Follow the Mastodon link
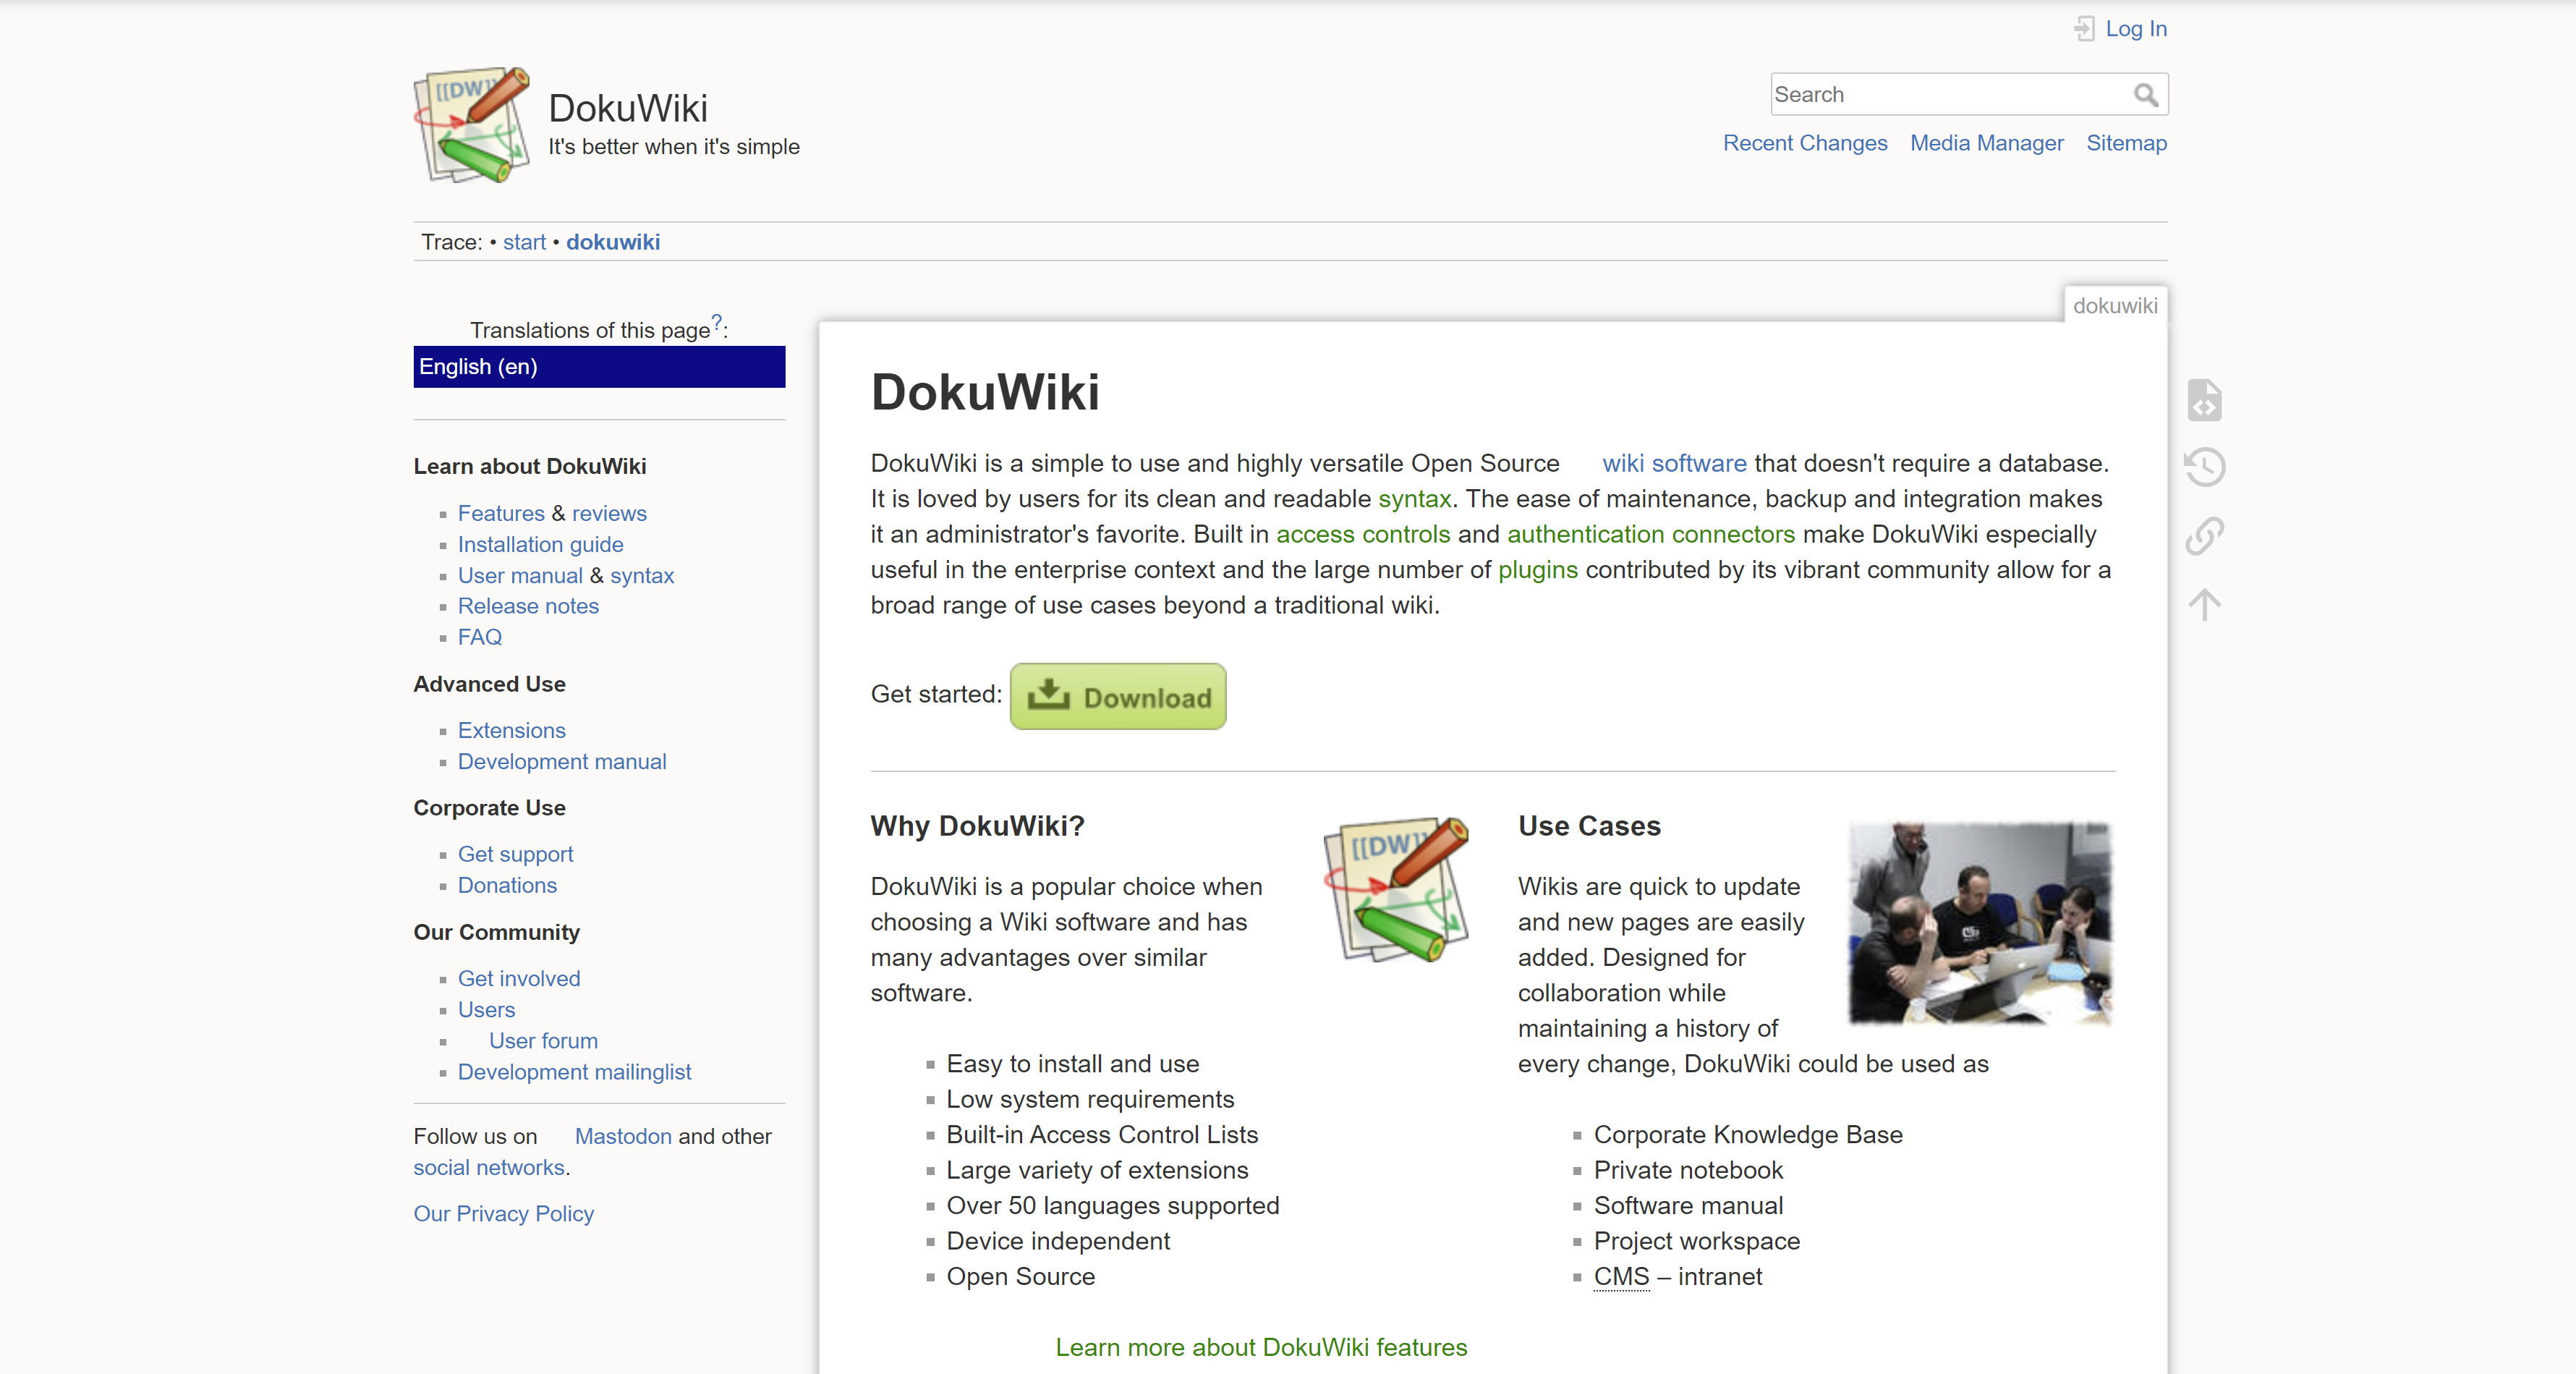 [x=623, y=1136]
